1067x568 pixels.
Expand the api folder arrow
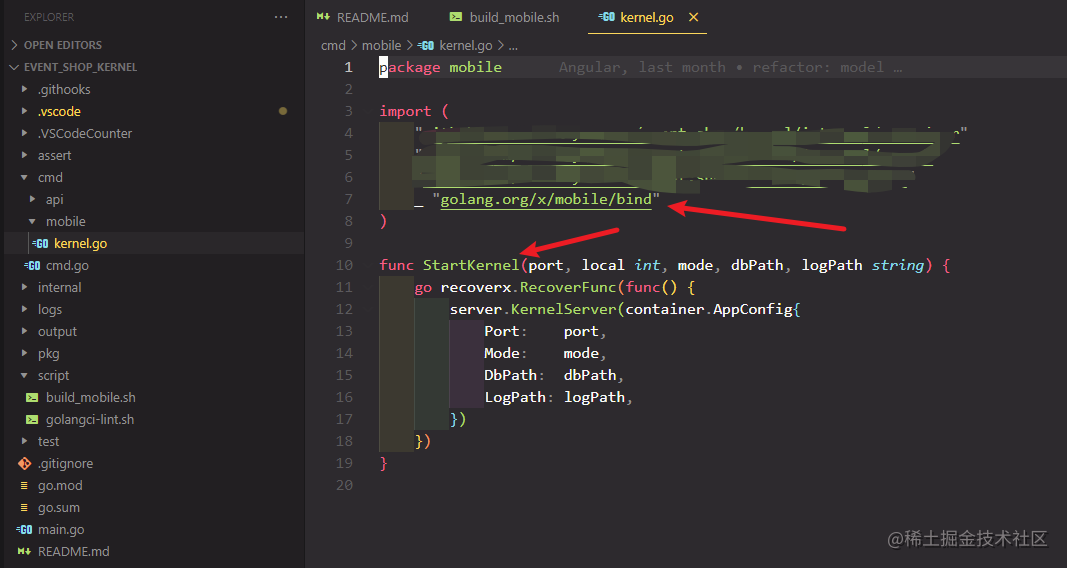click(x=33, y=199)
